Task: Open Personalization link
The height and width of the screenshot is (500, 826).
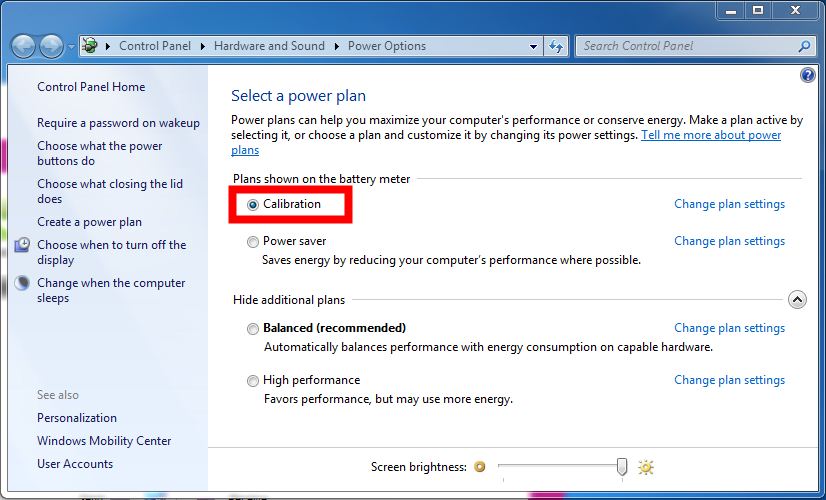Action: [x=77, y=418]
